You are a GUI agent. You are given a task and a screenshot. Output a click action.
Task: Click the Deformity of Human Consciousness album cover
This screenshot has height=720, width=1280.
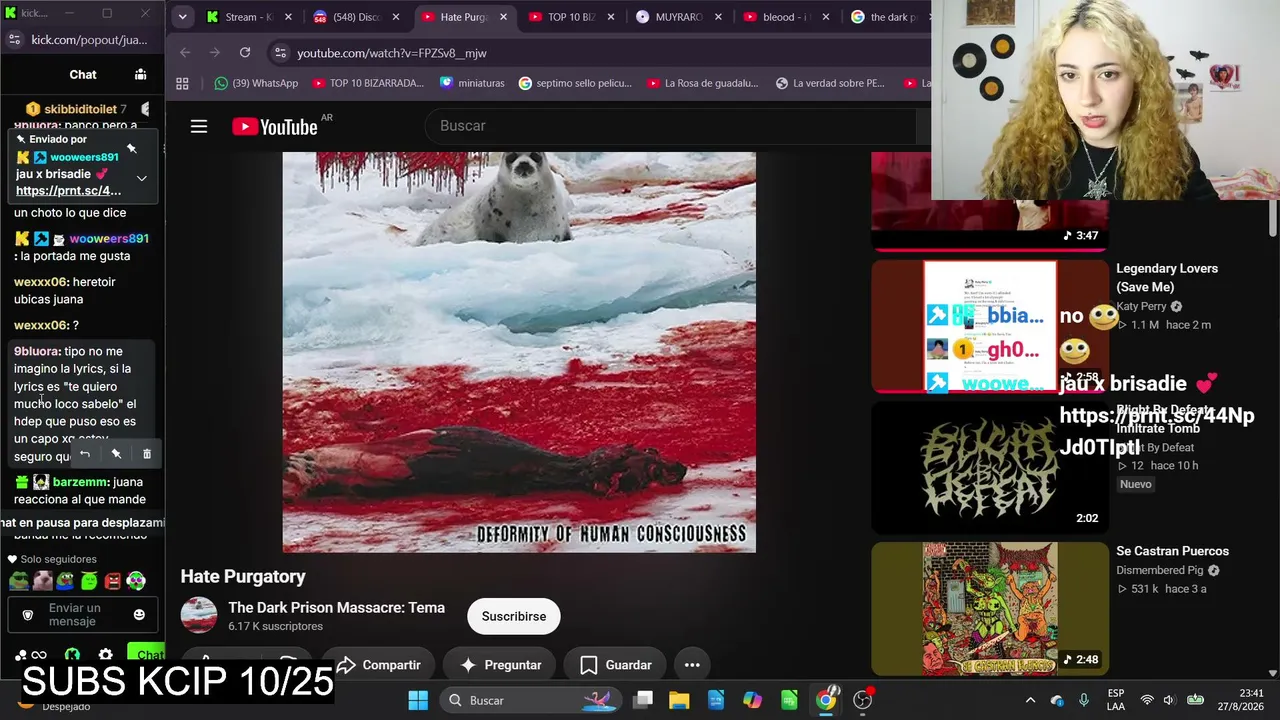519,352
